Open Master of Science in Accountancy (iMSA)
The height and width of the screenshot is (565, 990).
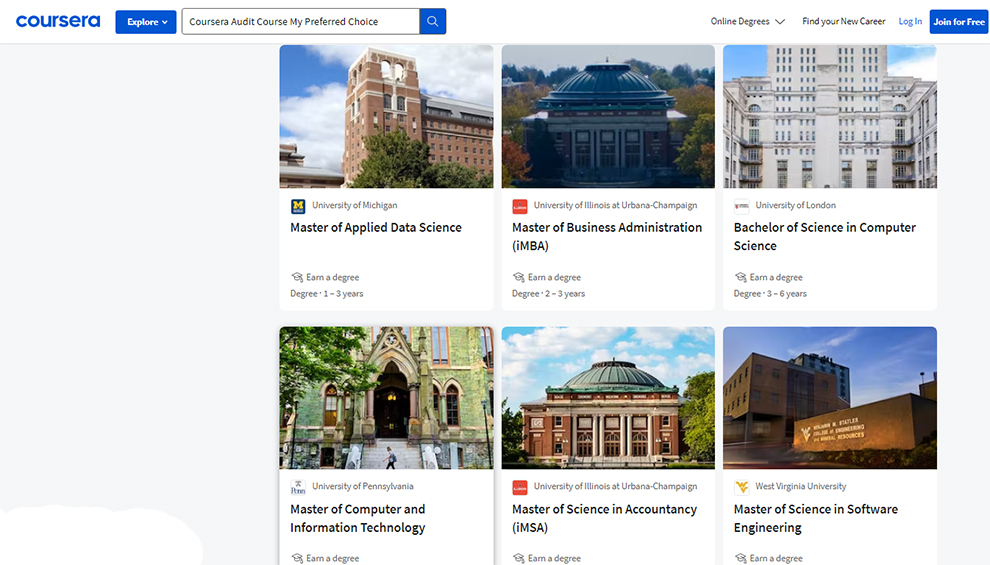coord(604,518)
